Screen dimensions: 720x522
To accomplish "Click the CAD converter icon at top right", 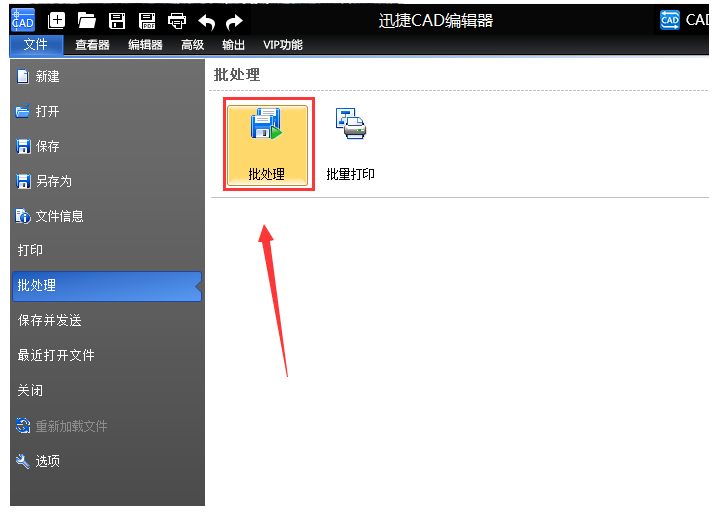I will 669,20.
